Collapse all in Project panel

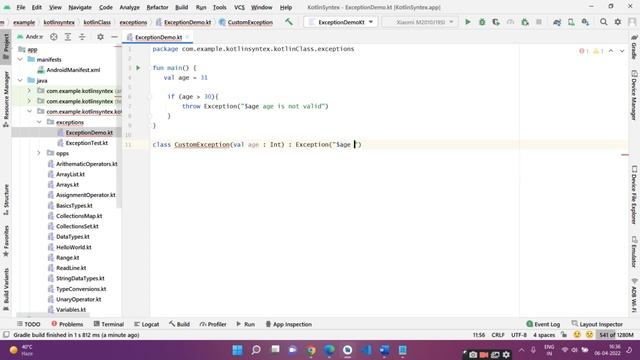82,37
